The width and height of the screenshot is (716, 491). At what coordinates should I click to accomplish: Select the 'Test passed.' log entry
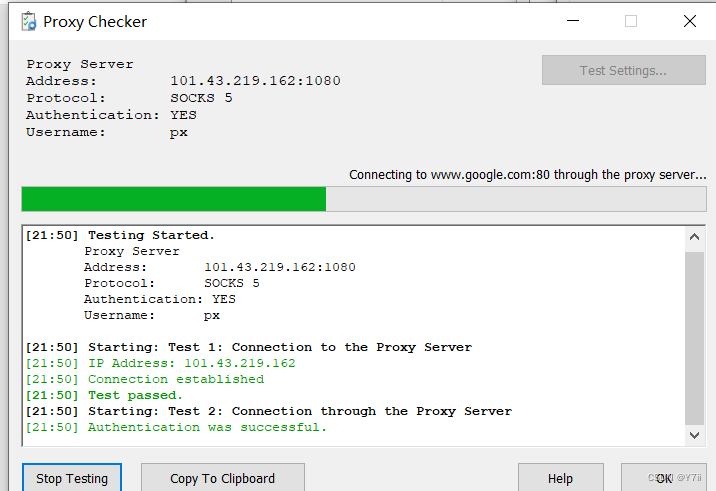pos(104,395)
